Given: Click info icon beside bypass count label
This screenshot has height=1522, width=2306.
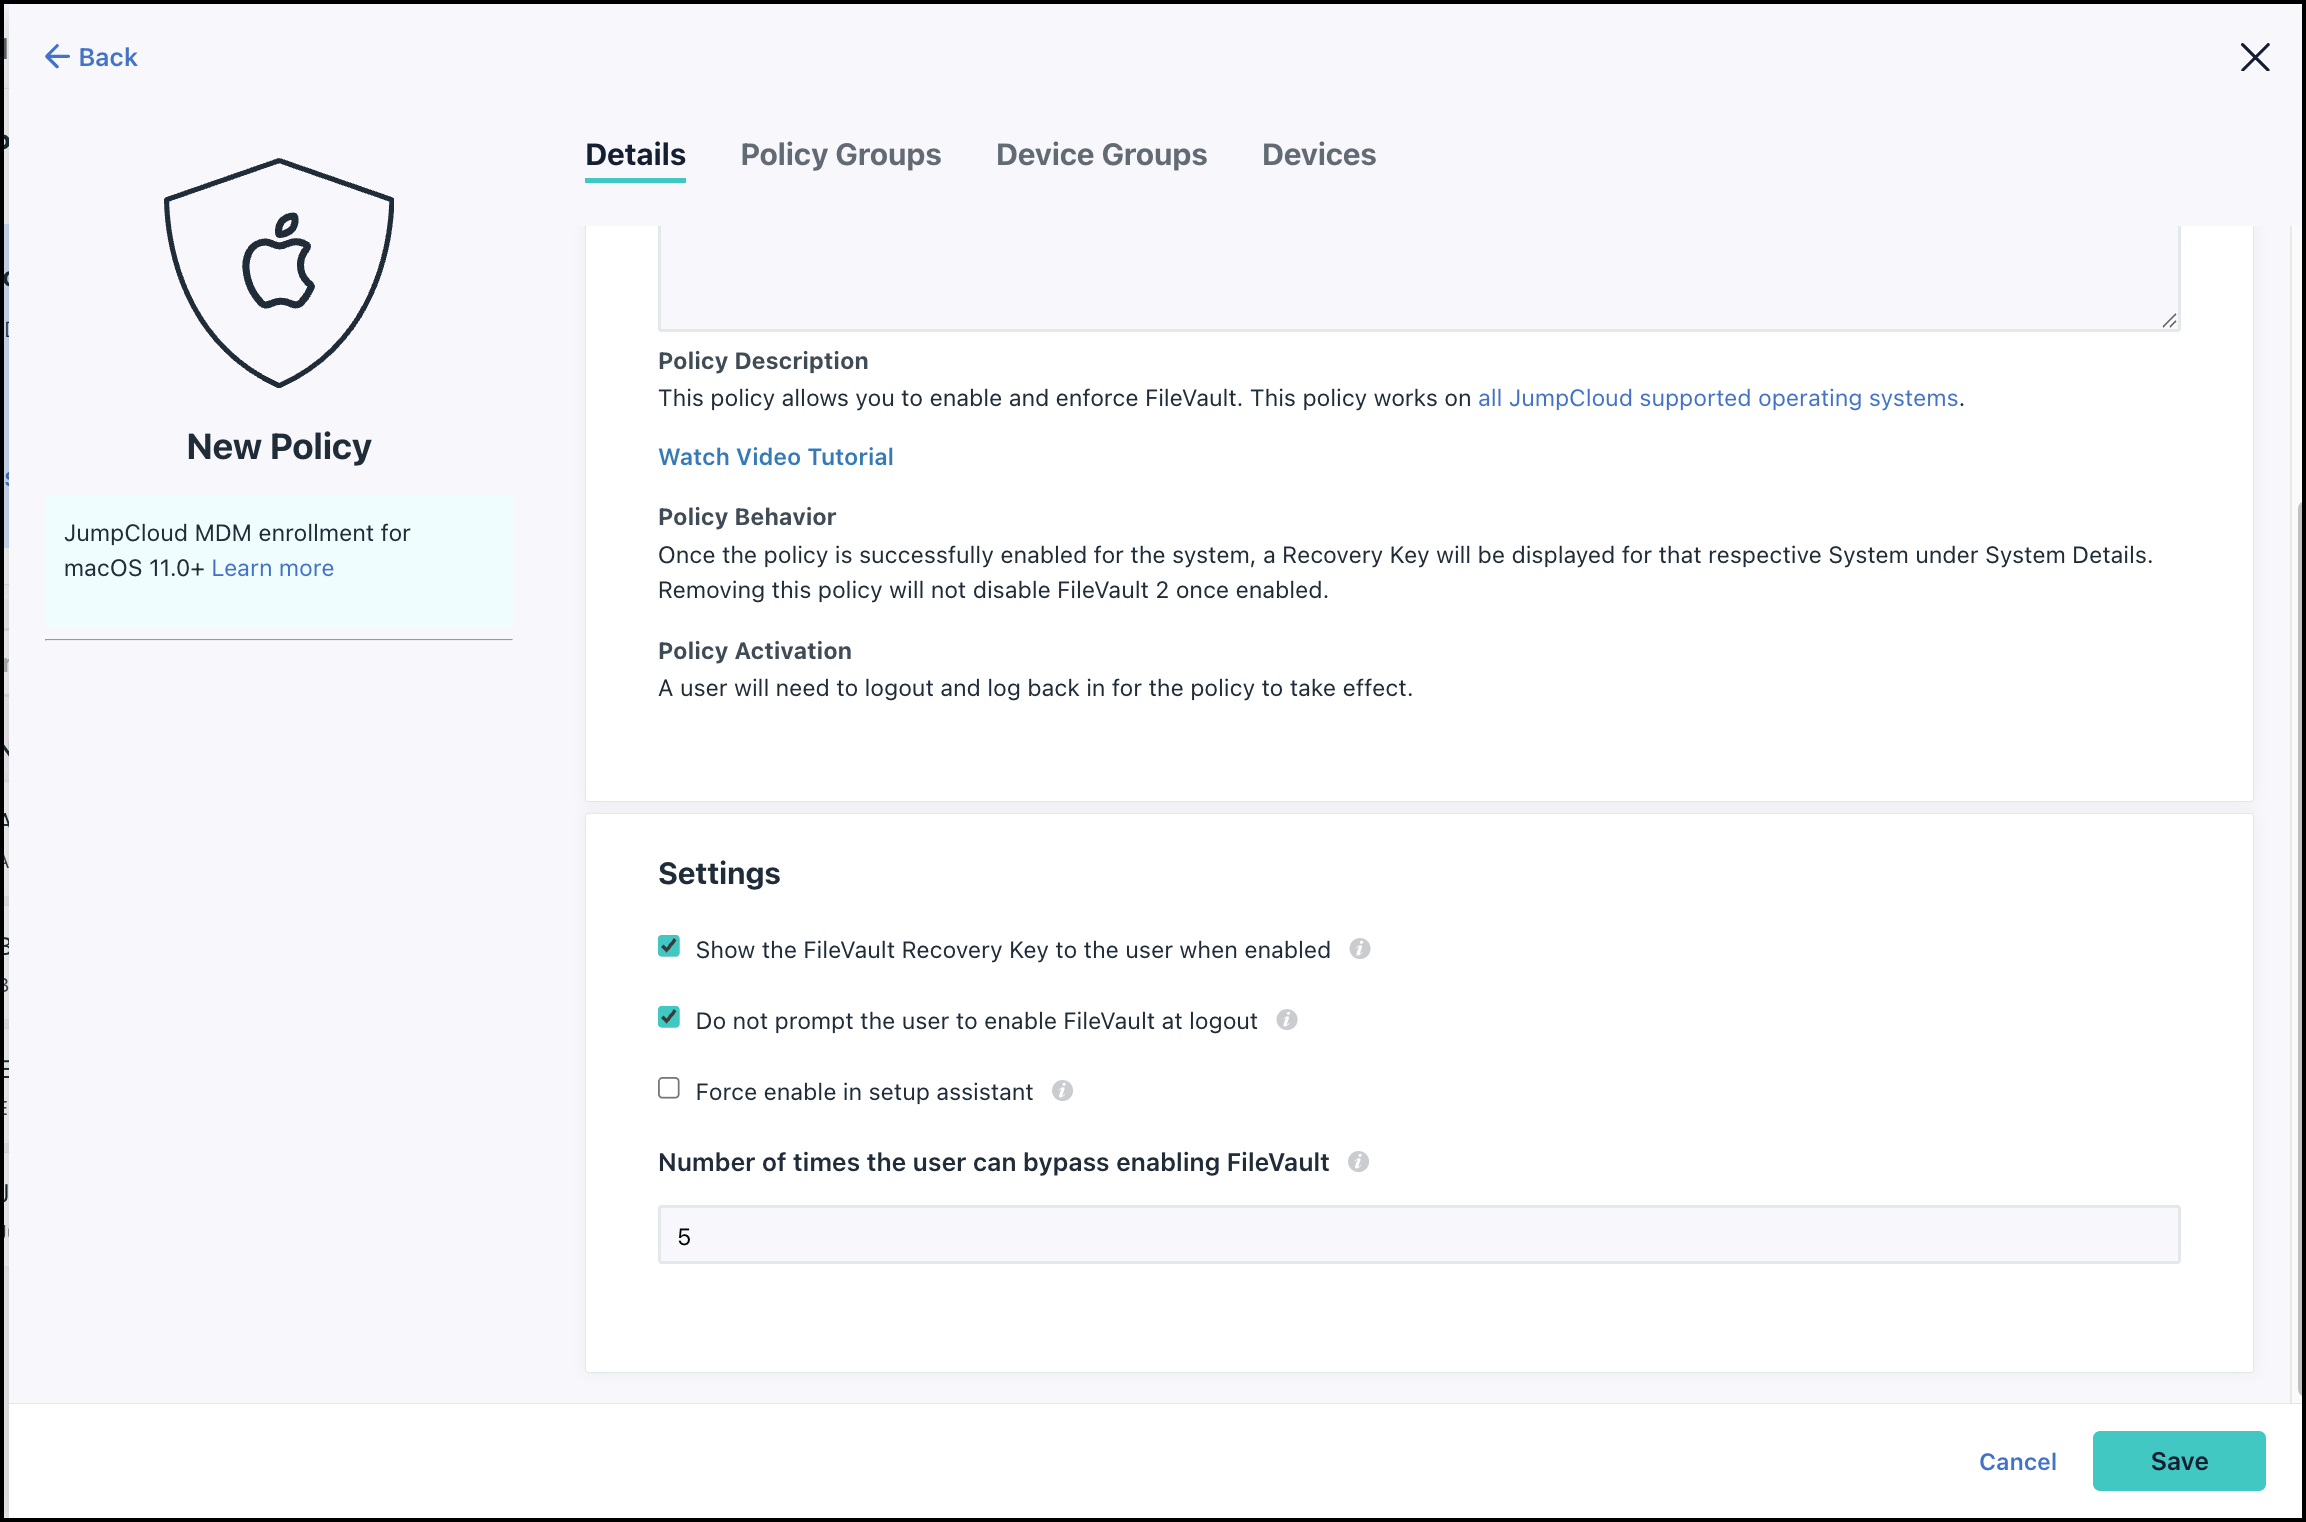Looking at the screenshot, I should click(x=1358, y=1162).
